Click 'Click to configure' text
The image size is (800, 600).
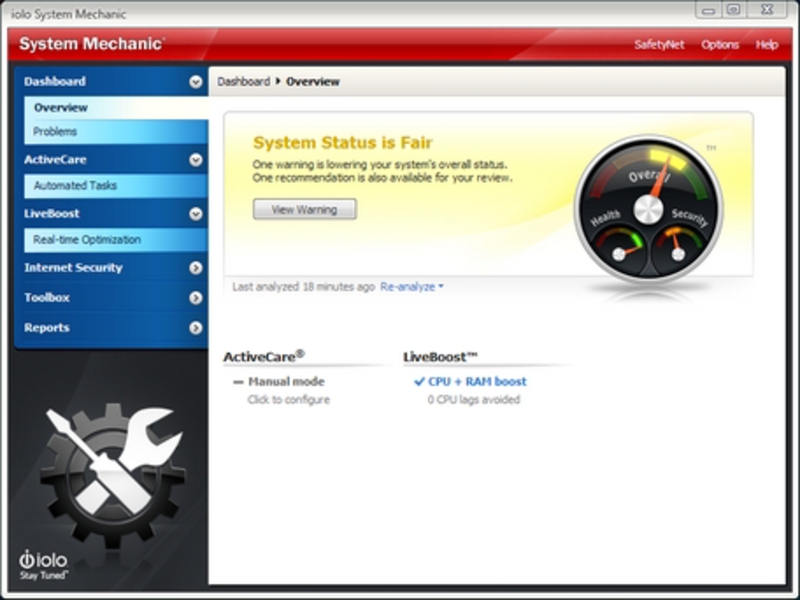289,399
